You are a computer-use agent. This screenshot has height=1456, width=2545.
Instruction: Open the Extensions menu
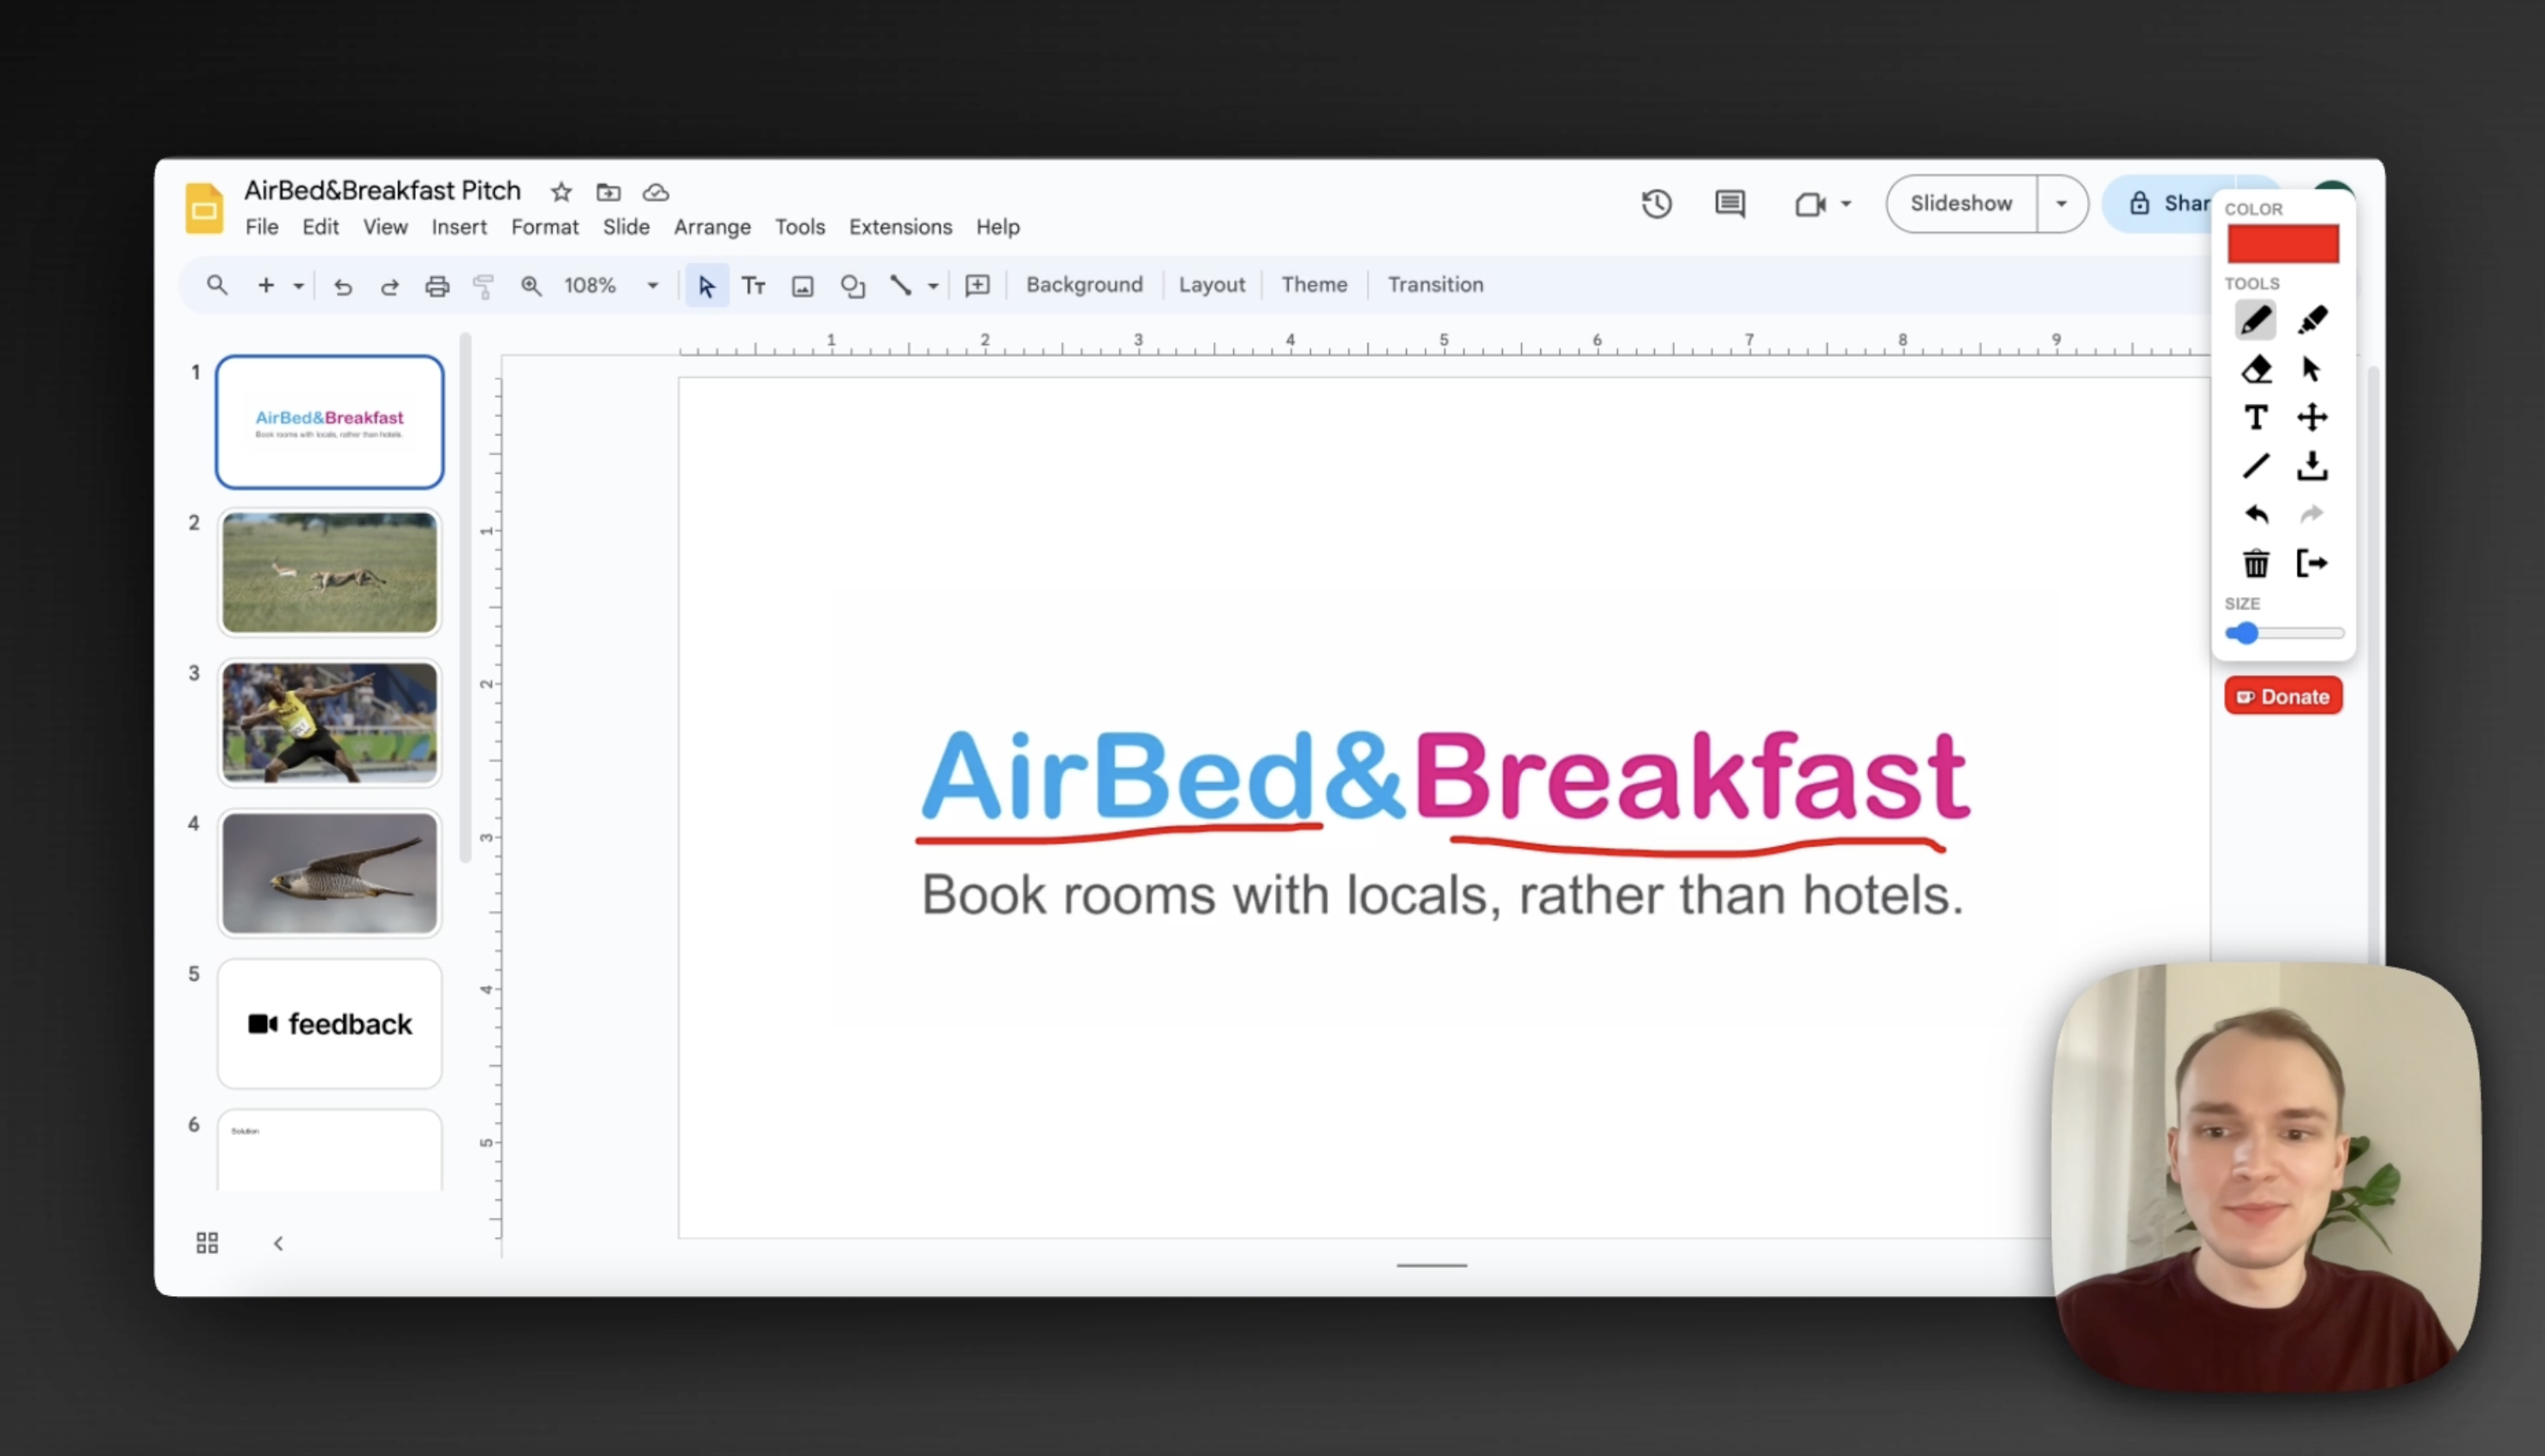pyautogui.click(x=900, y=227)
